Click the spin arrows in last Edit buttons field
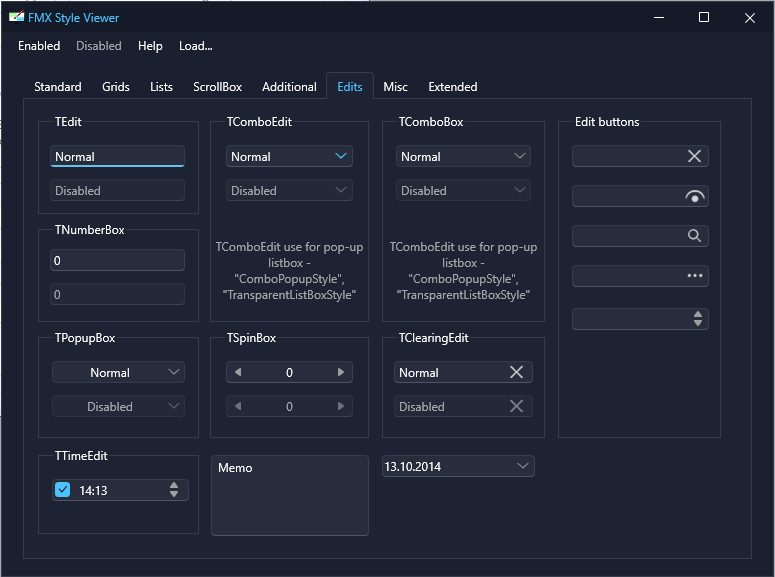The height and width of the screenshot is (577, 775). click(697, 318)
